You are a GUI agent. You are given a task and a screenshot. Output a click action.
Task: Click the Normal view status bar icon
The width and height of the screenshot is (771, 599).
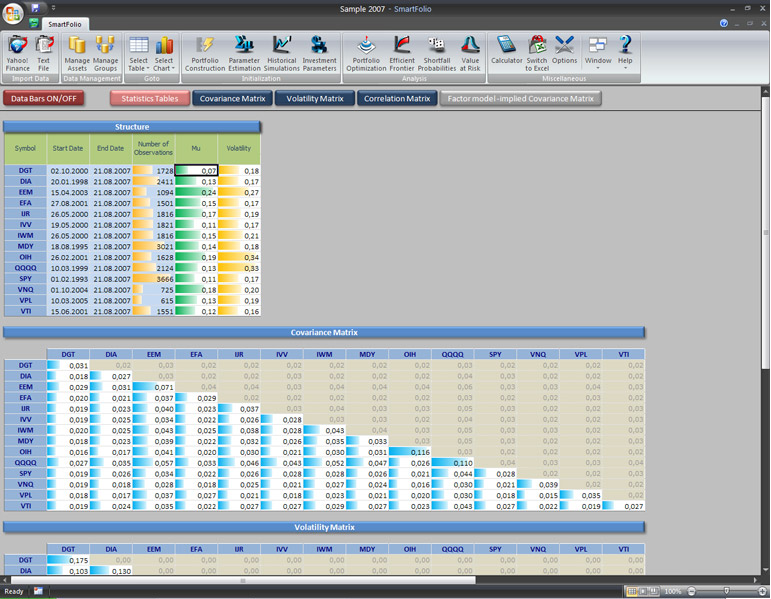pos(632,591)
